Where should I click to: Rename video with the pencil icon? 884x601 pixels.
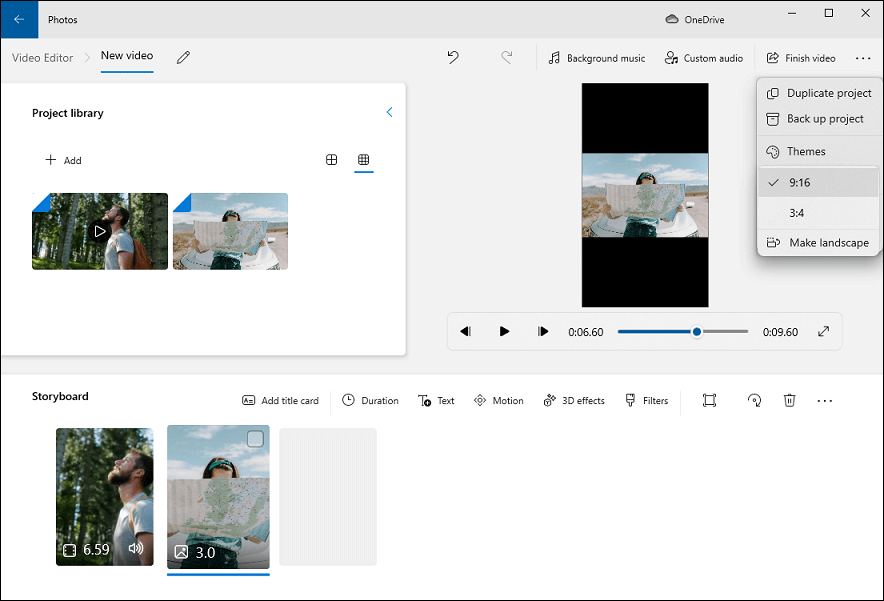click(x=183, y=58)
